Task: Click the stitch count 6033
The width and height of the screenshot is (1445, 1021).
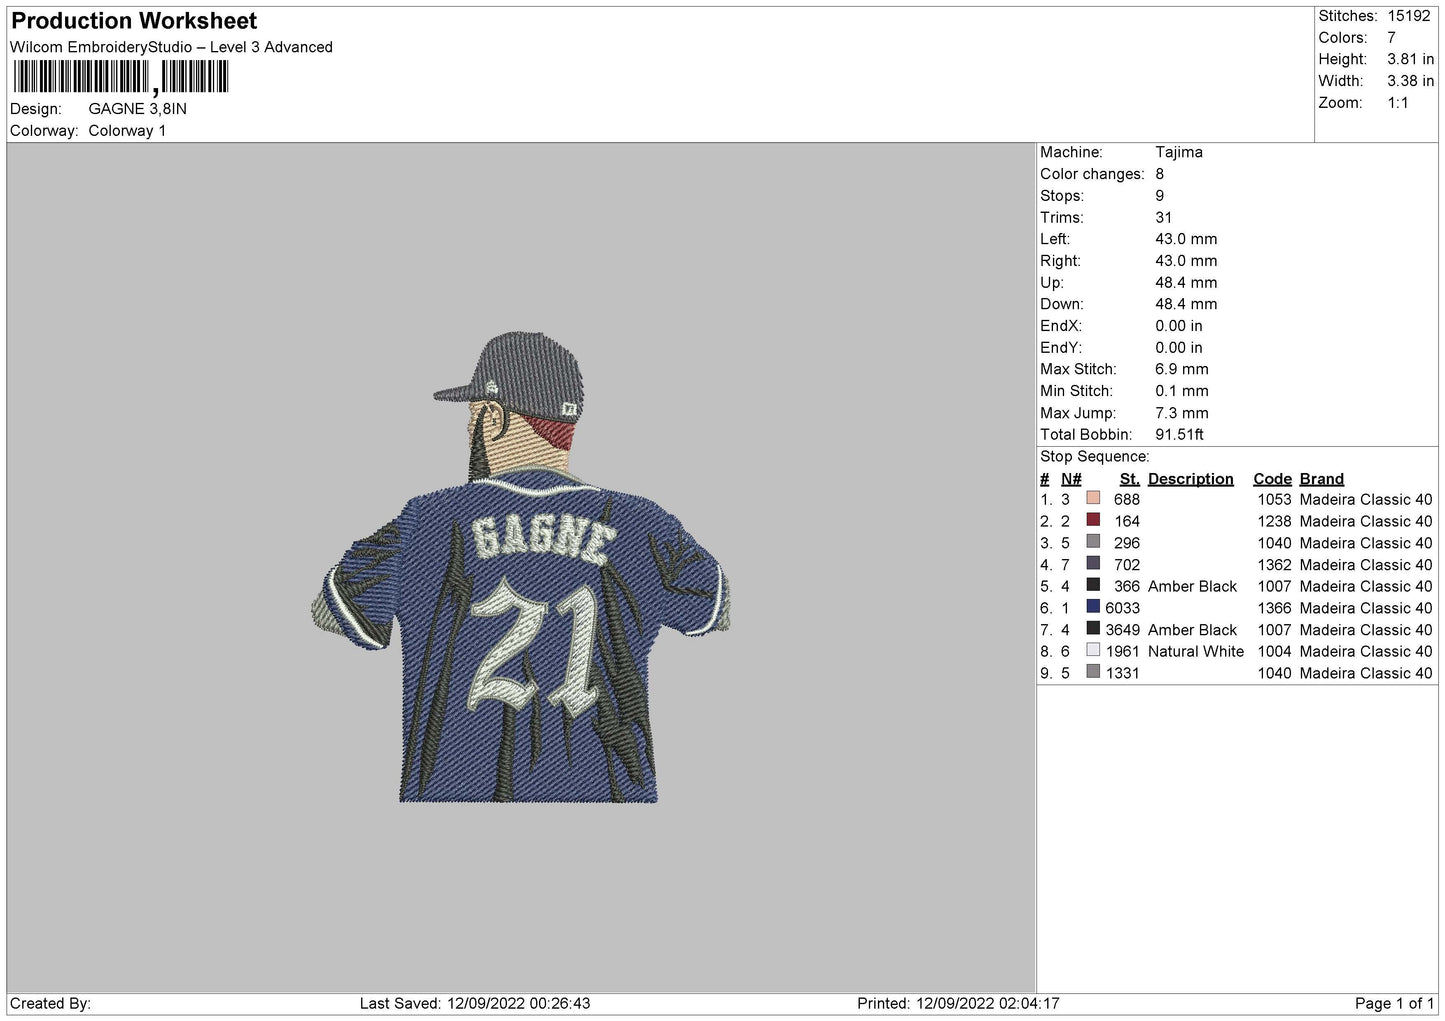Action: 1122,608
